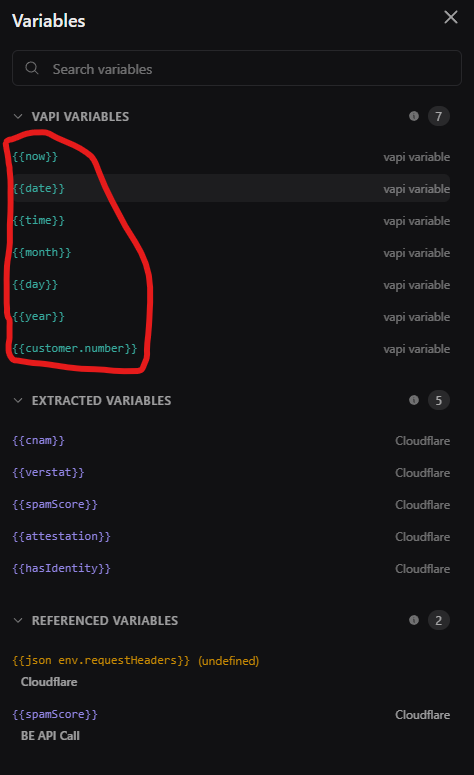This screenshot has height=775, width=474.
Task: Click the {{cnam}} extracted variable
Action: point(231,440)
